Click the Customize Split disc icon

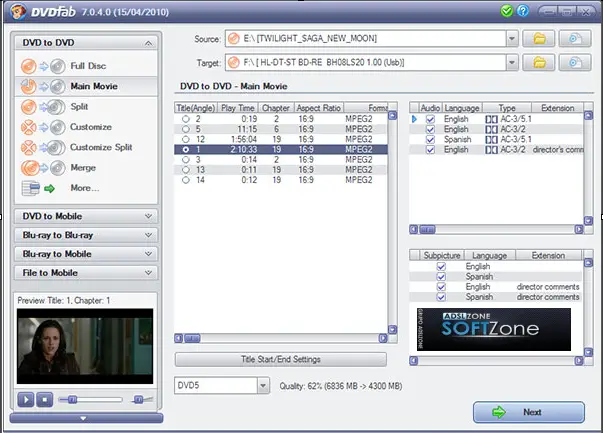43,147
